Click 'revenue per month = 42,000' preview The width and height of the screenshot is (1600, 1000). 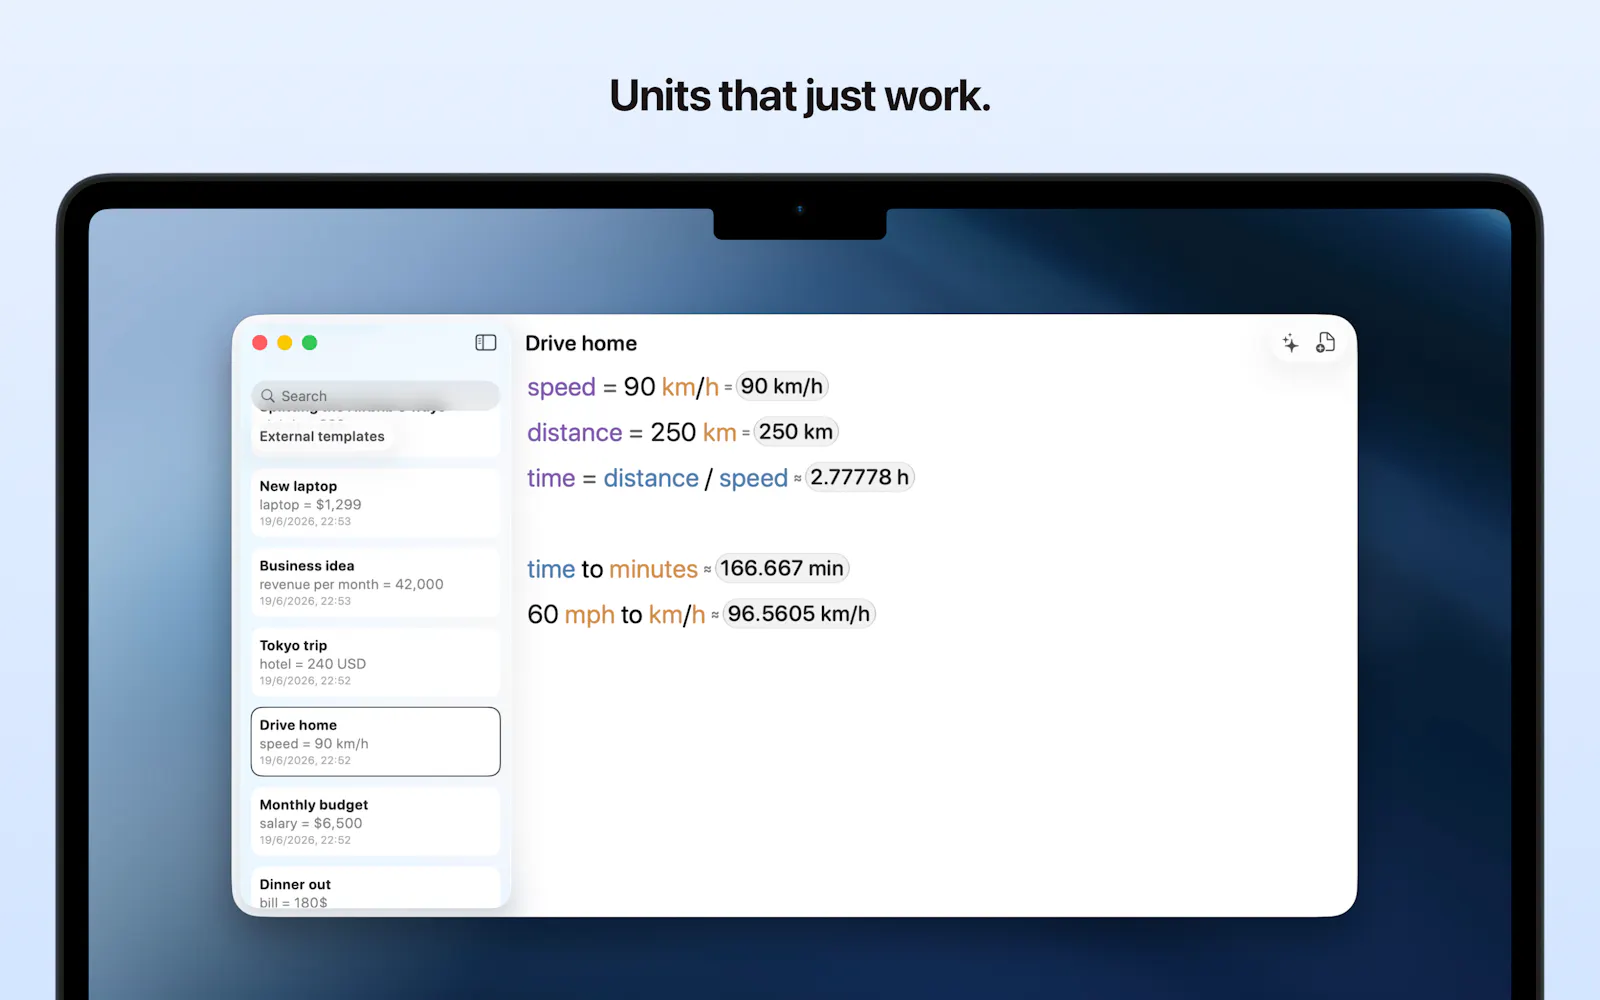pos(351,585)
